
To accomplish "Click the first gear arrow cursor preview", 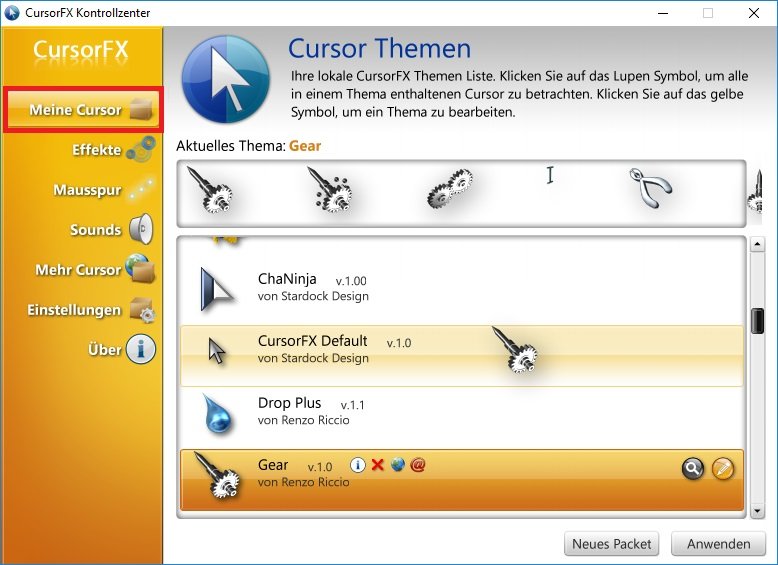I will tap(209, 190).
